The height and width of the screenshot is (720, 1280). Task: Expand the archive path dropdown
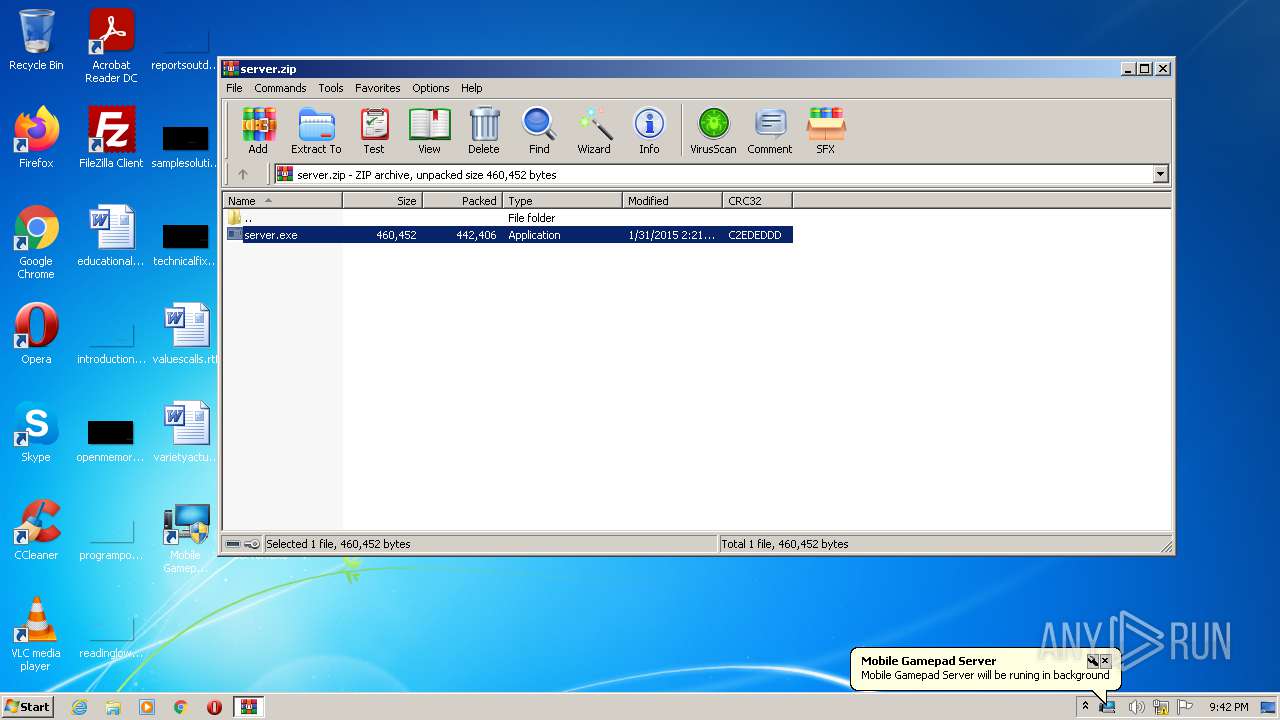pyautogui.click(x=1160, y=174)
